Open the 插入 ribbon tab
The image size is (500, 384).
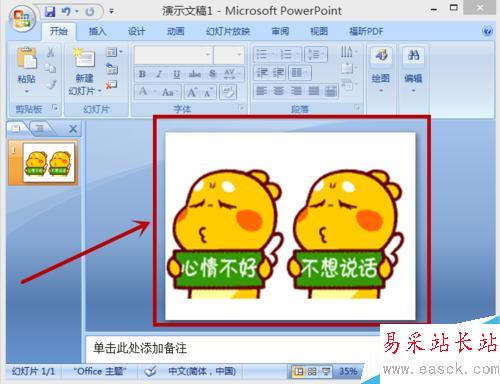click(97, 31)
